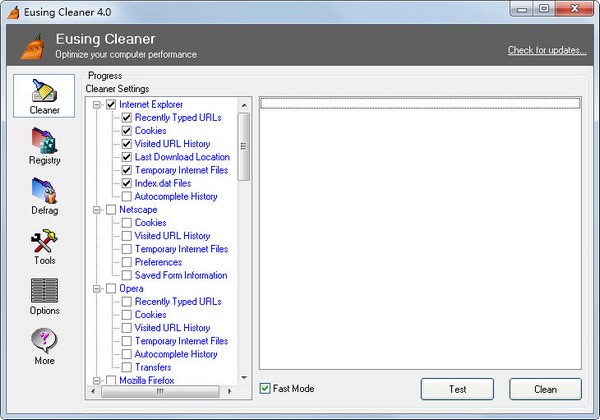This screenshot has height=420, width=600.
Task: Check the Mozilla Firefox group checkbox
Action: pos(111,380)
